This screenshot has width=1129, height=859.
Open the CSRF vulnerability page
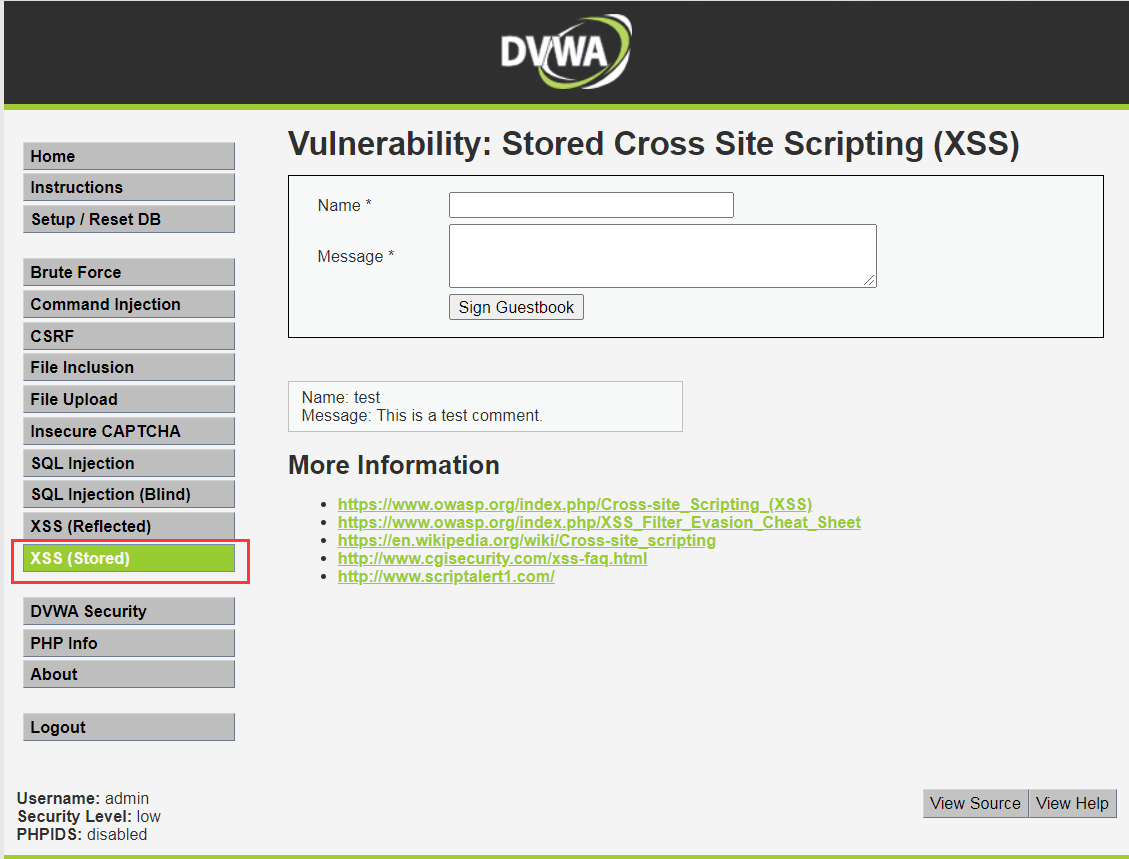tap(128, 335)
